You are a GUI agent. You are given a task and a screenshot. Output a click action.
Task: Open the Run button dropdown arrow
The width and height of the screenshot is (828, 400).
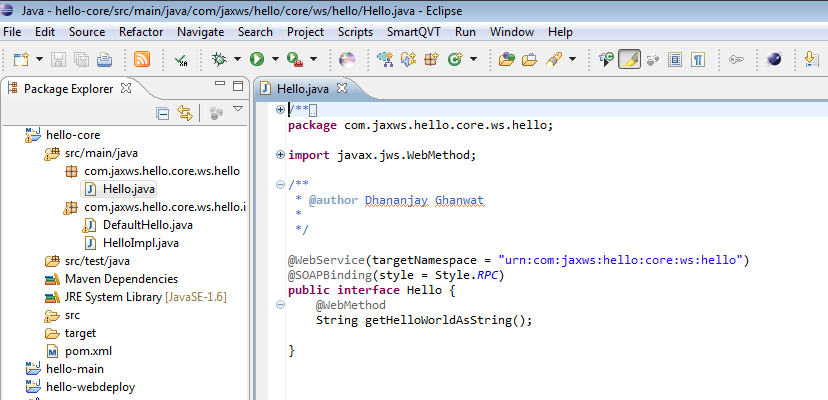click(x=275, y=60)
